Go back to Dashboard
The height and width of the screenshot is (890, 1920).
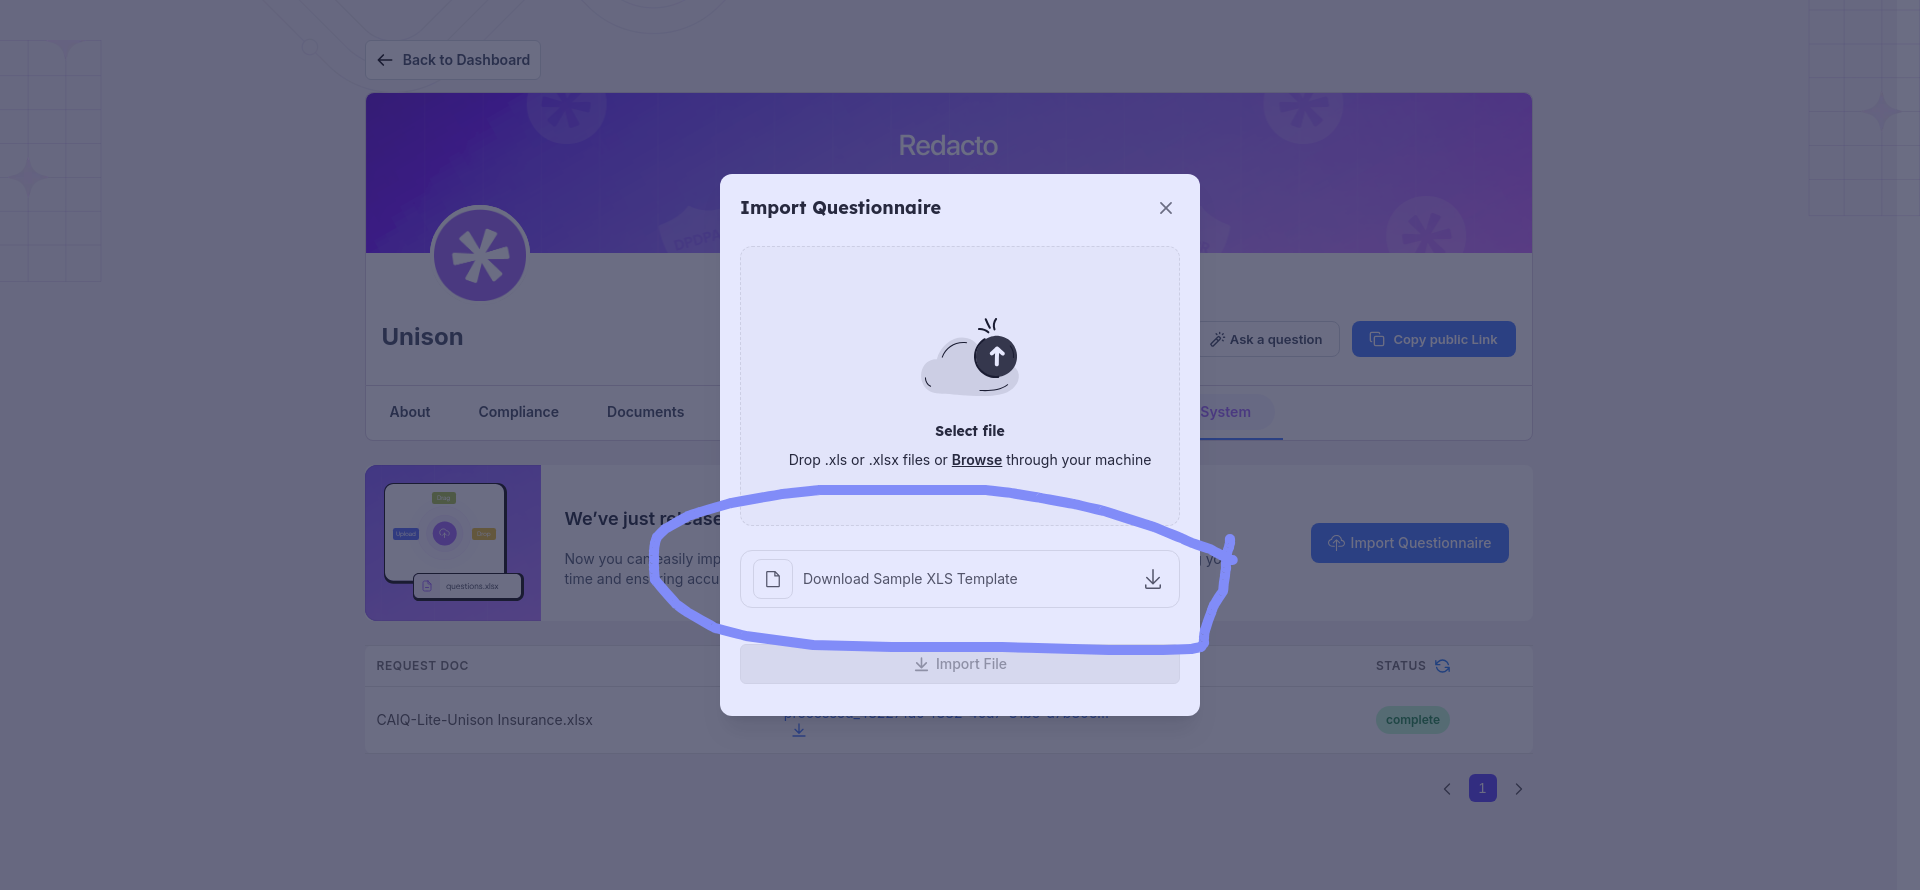pos(453,60)
